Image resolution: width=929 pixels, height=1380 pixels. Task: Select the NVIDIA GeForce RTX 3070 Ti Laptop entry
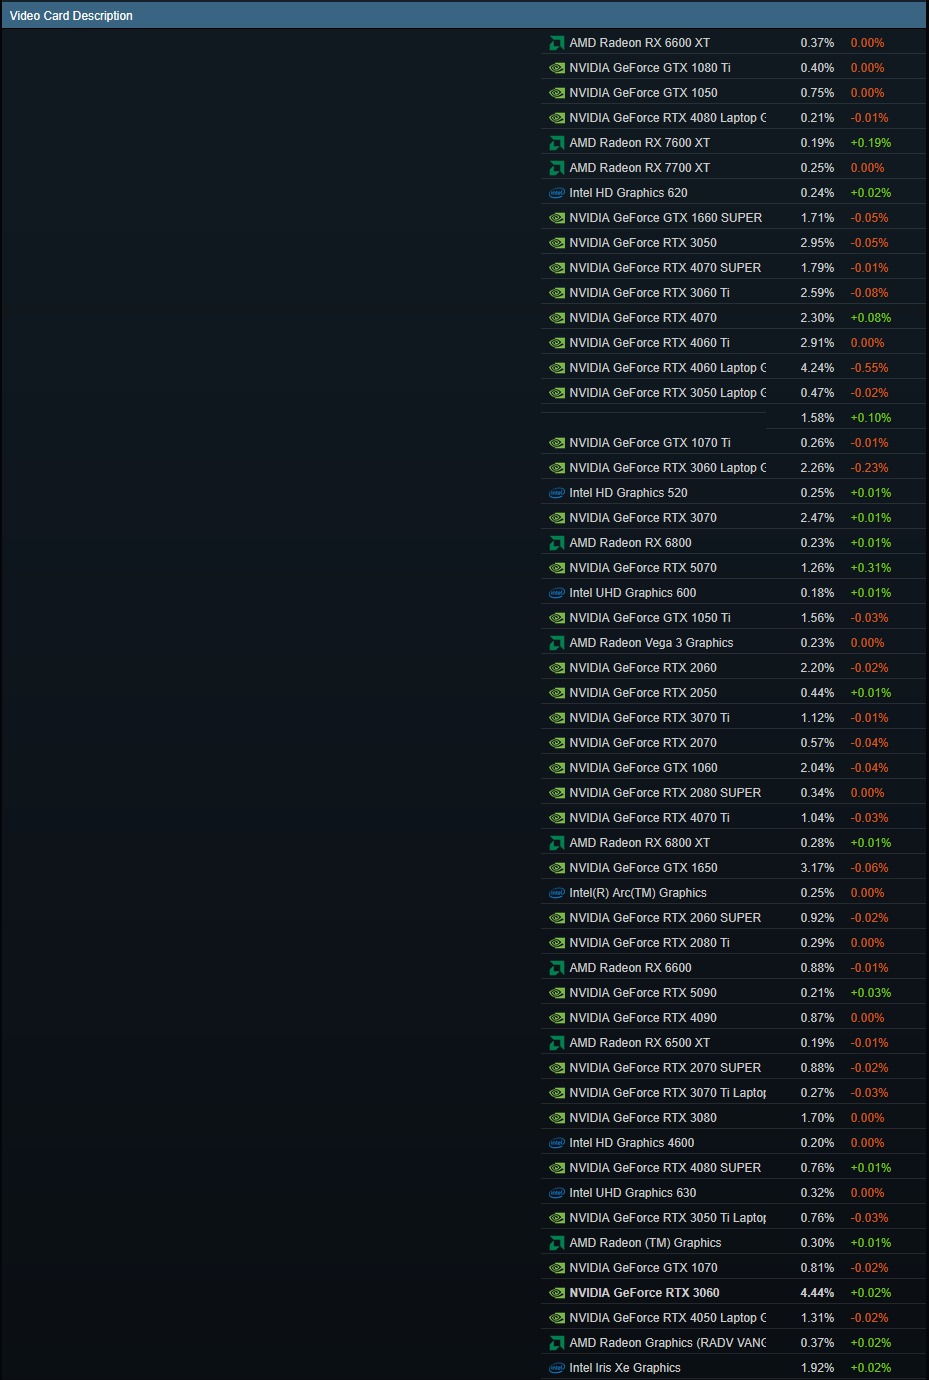(x=668, y=1093)
